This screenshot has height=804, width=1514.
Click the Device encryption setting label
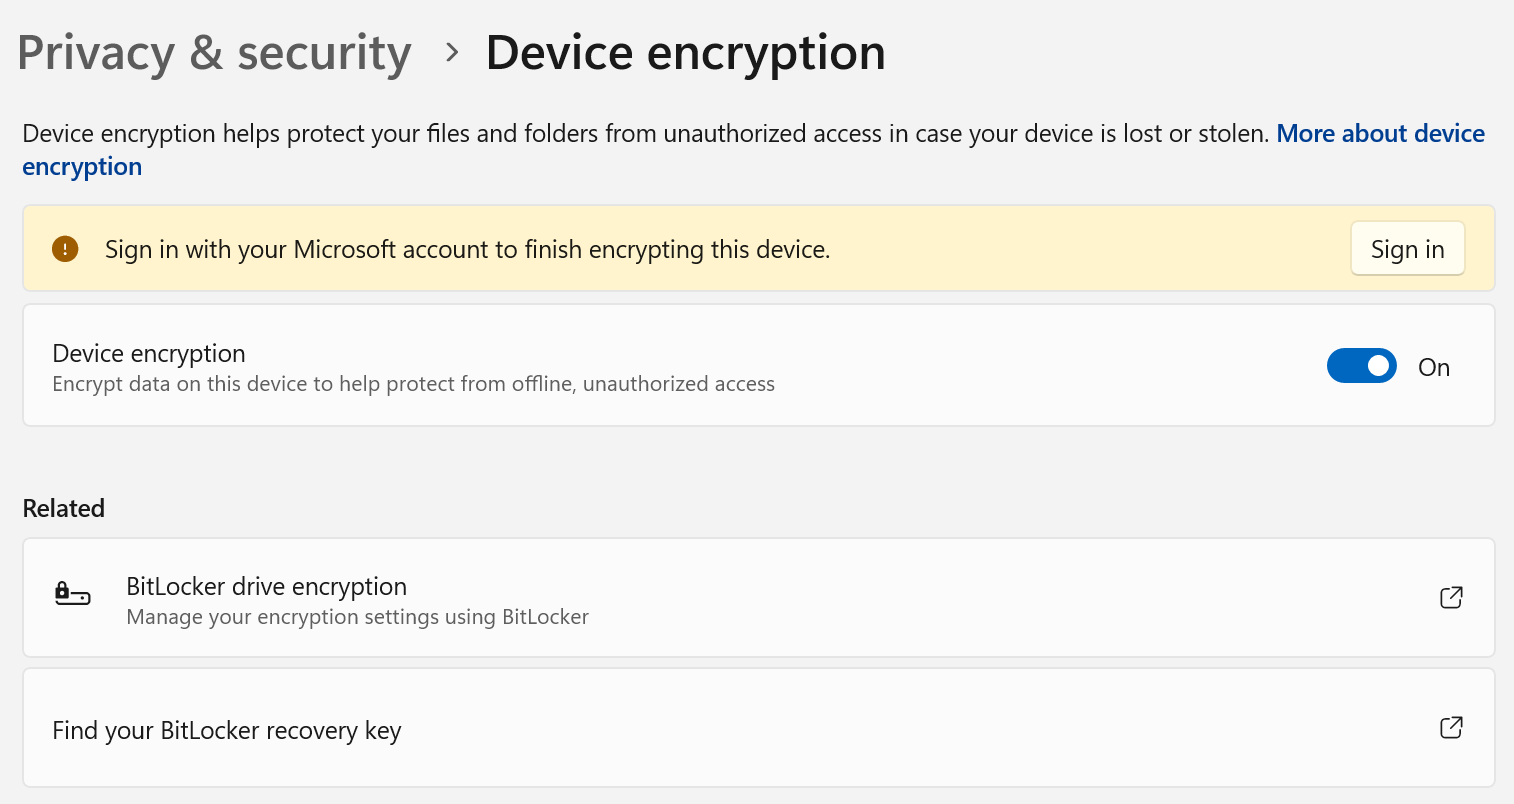[x=149, y=353]
